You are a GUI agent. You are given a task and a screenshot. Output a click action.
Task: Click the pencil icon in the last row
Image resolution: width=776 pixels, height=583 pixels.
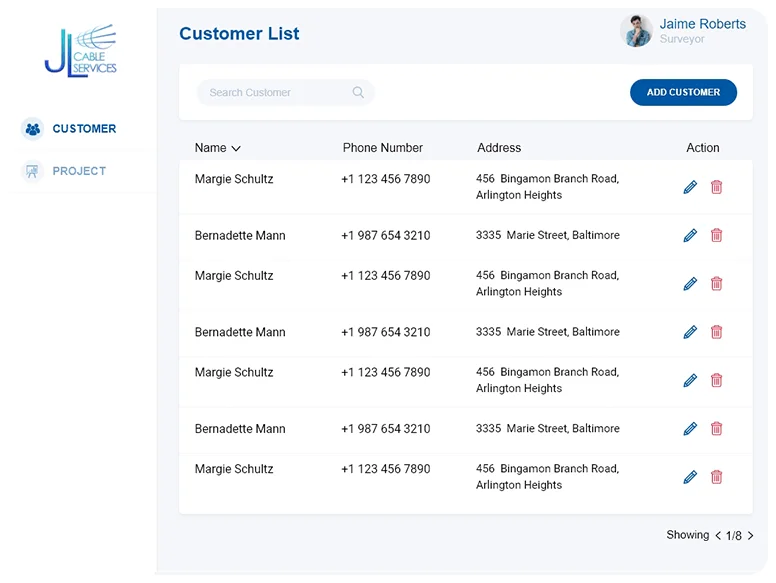click(x=690, y=477)
